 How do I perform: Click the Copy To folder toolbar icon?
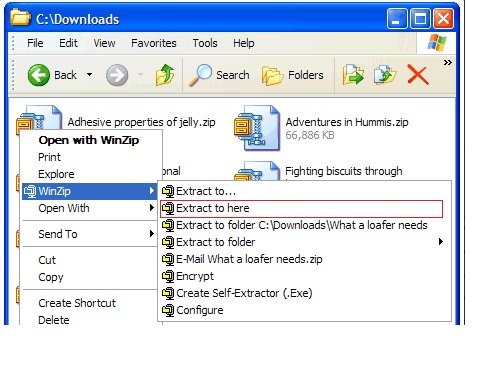pos(385,75)
